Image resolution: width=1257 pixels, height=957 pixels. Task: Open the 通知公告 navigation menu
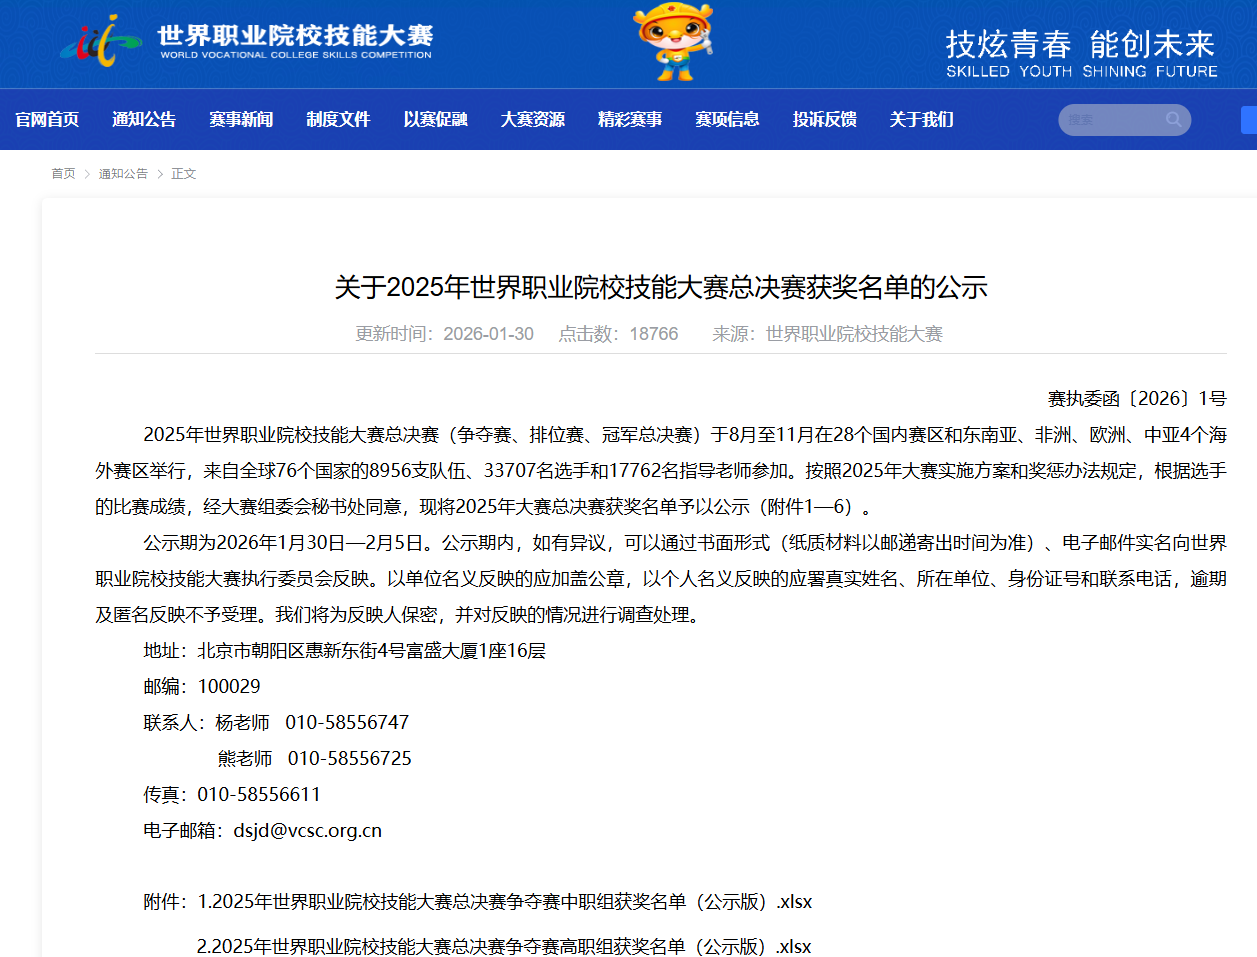[143, 119]
